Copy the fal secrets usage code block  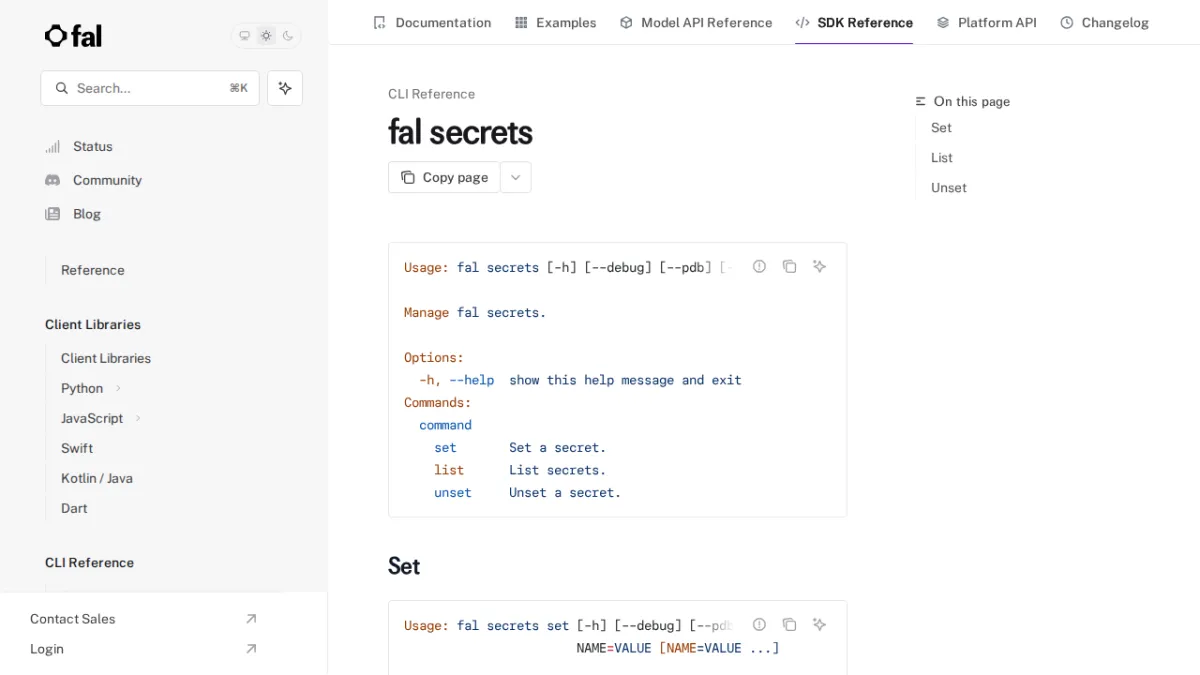tap(789, 266)
